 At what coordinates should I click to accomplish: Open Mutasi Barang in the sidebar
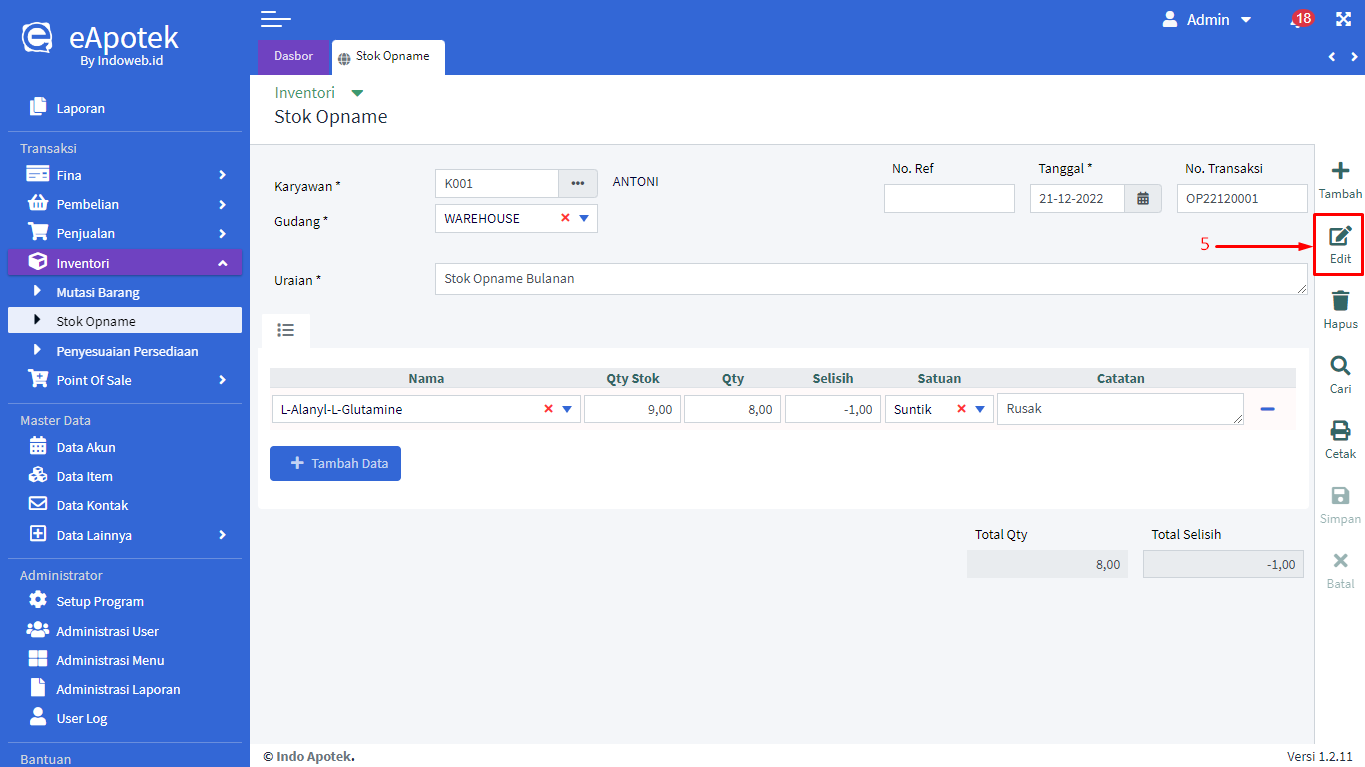coord(98,292)
